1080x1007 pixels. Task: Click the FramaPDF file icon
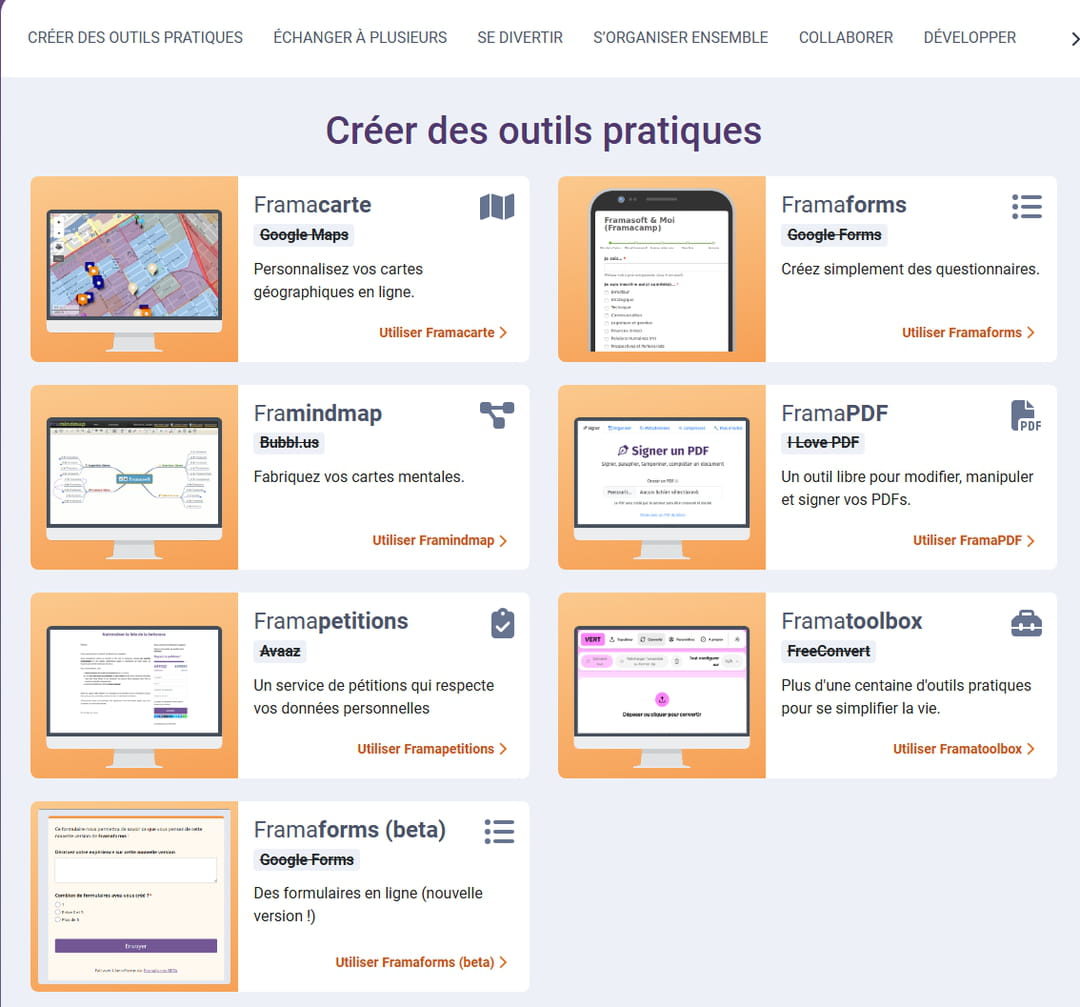(1026, 415)
